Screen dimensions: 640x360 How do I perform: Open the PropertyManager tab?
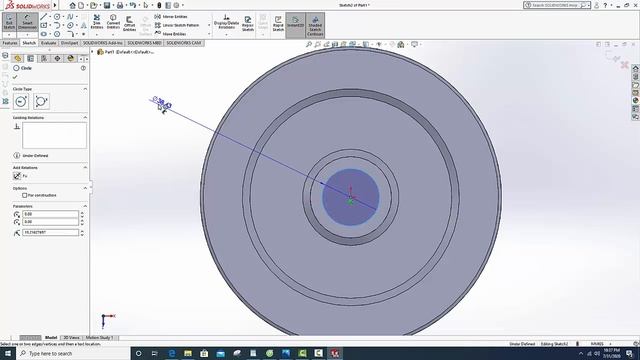[31, 59]
